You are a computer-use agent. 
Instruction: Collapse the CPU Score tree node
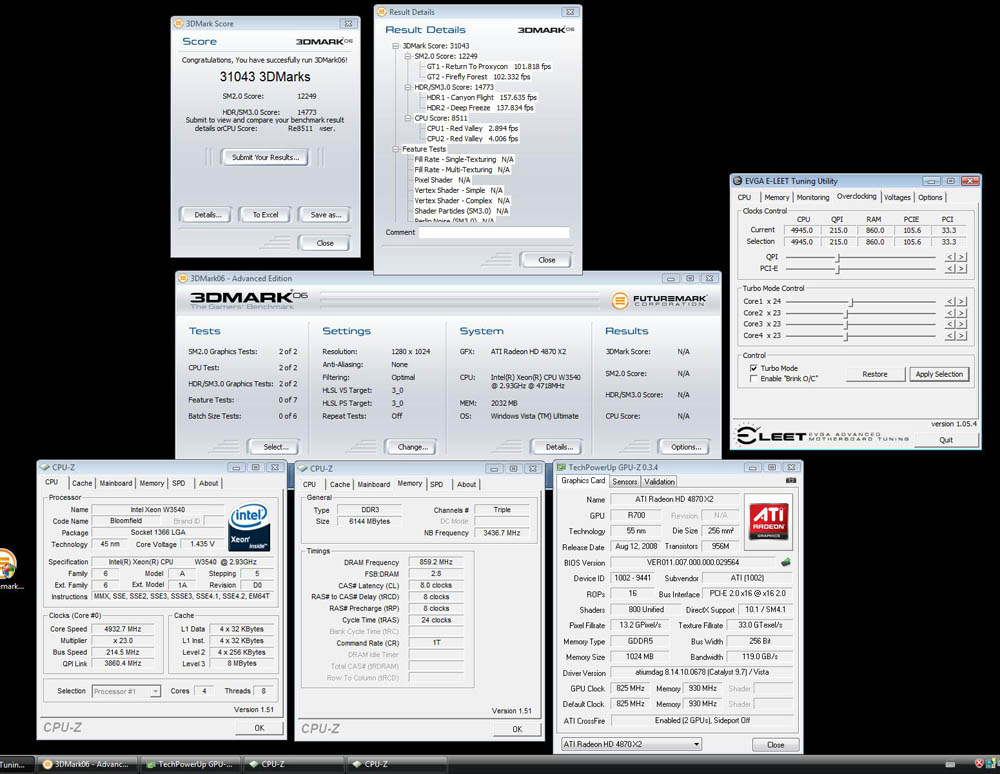pos(408,118)
